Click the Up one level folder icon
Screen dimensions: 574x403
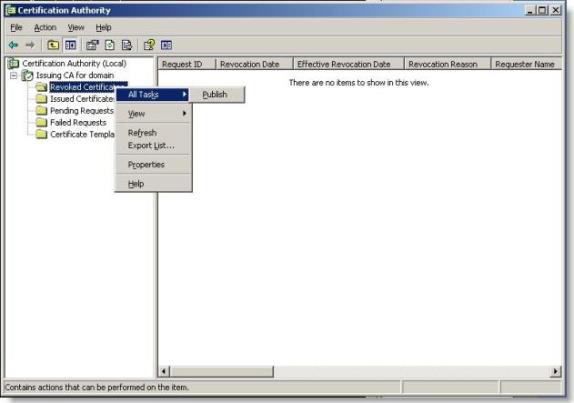[53, 45]
